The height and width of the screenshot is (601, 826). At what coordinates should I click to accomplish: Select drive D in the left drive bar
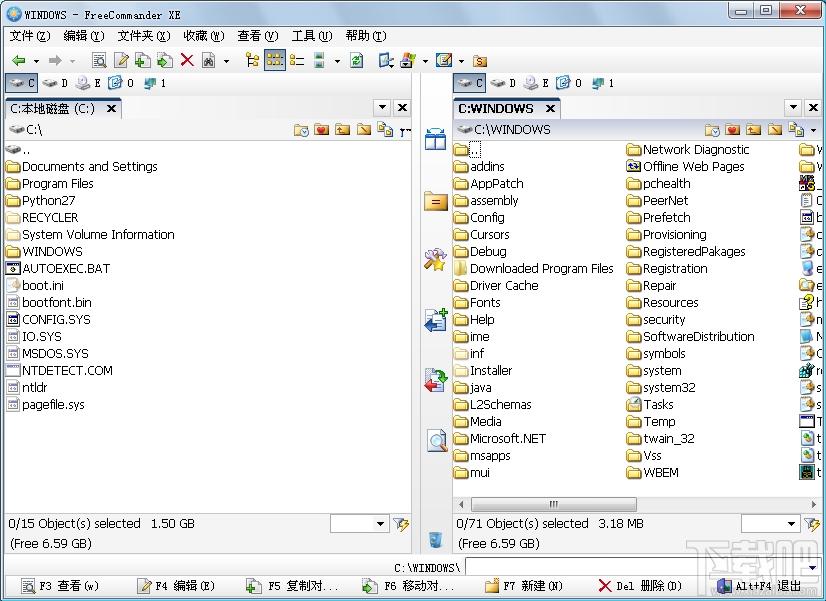[55, 83]
